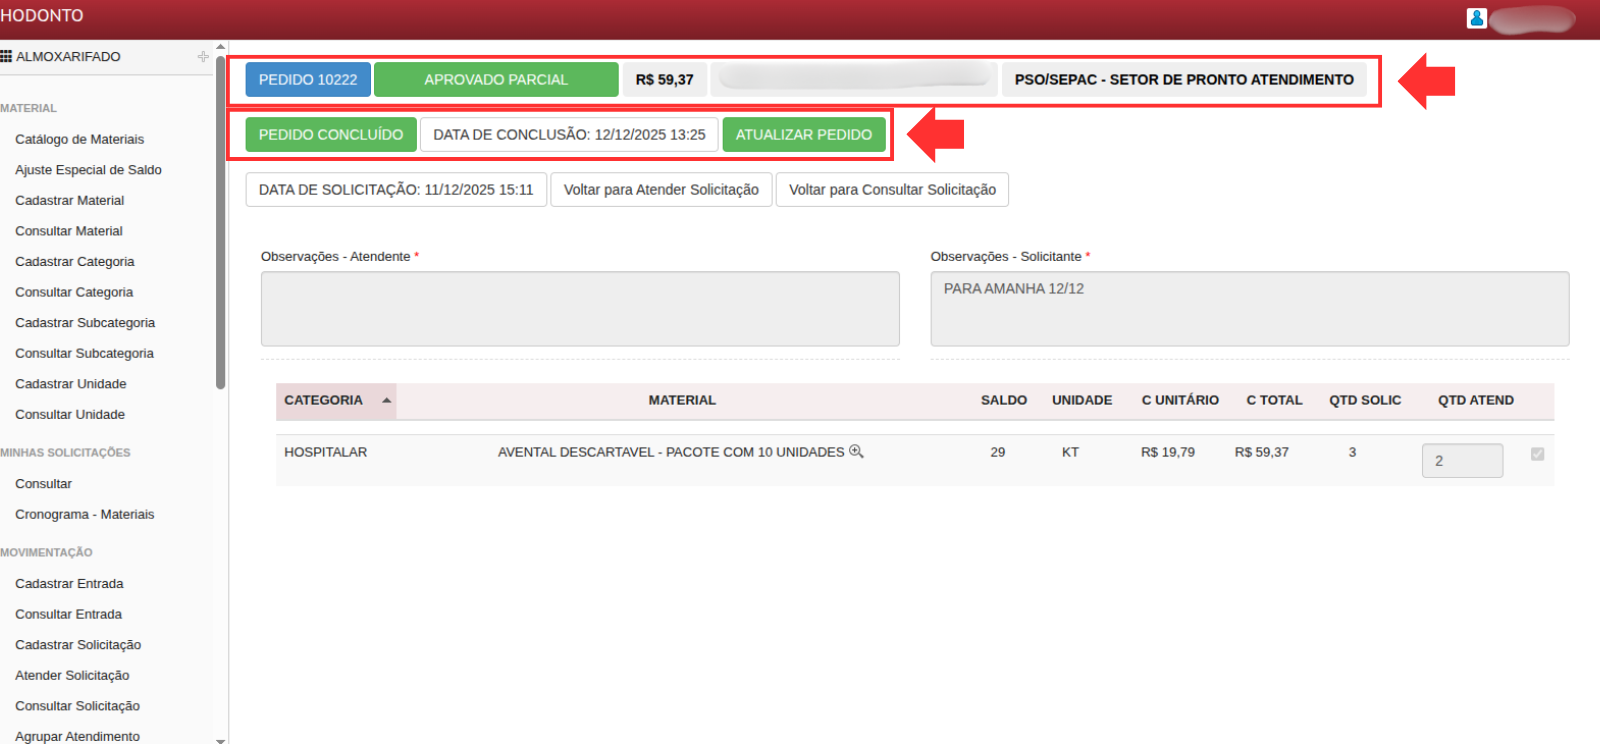This screenshot has width=1600, height=744.
Task: Click Voltar para Atender Solicitação button
Action: coord(661,190)
